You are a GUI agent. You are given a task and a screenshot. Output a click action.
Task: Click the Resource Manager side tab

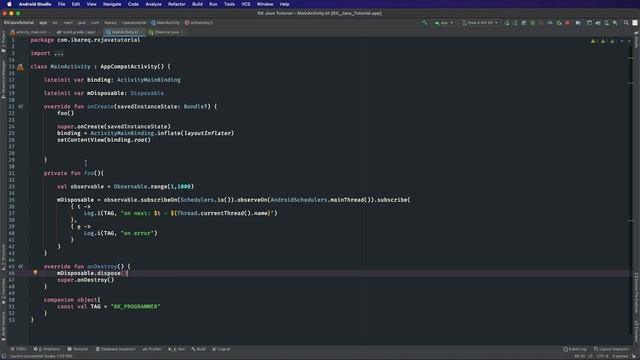pyautogui.click(x=3, y=80)
